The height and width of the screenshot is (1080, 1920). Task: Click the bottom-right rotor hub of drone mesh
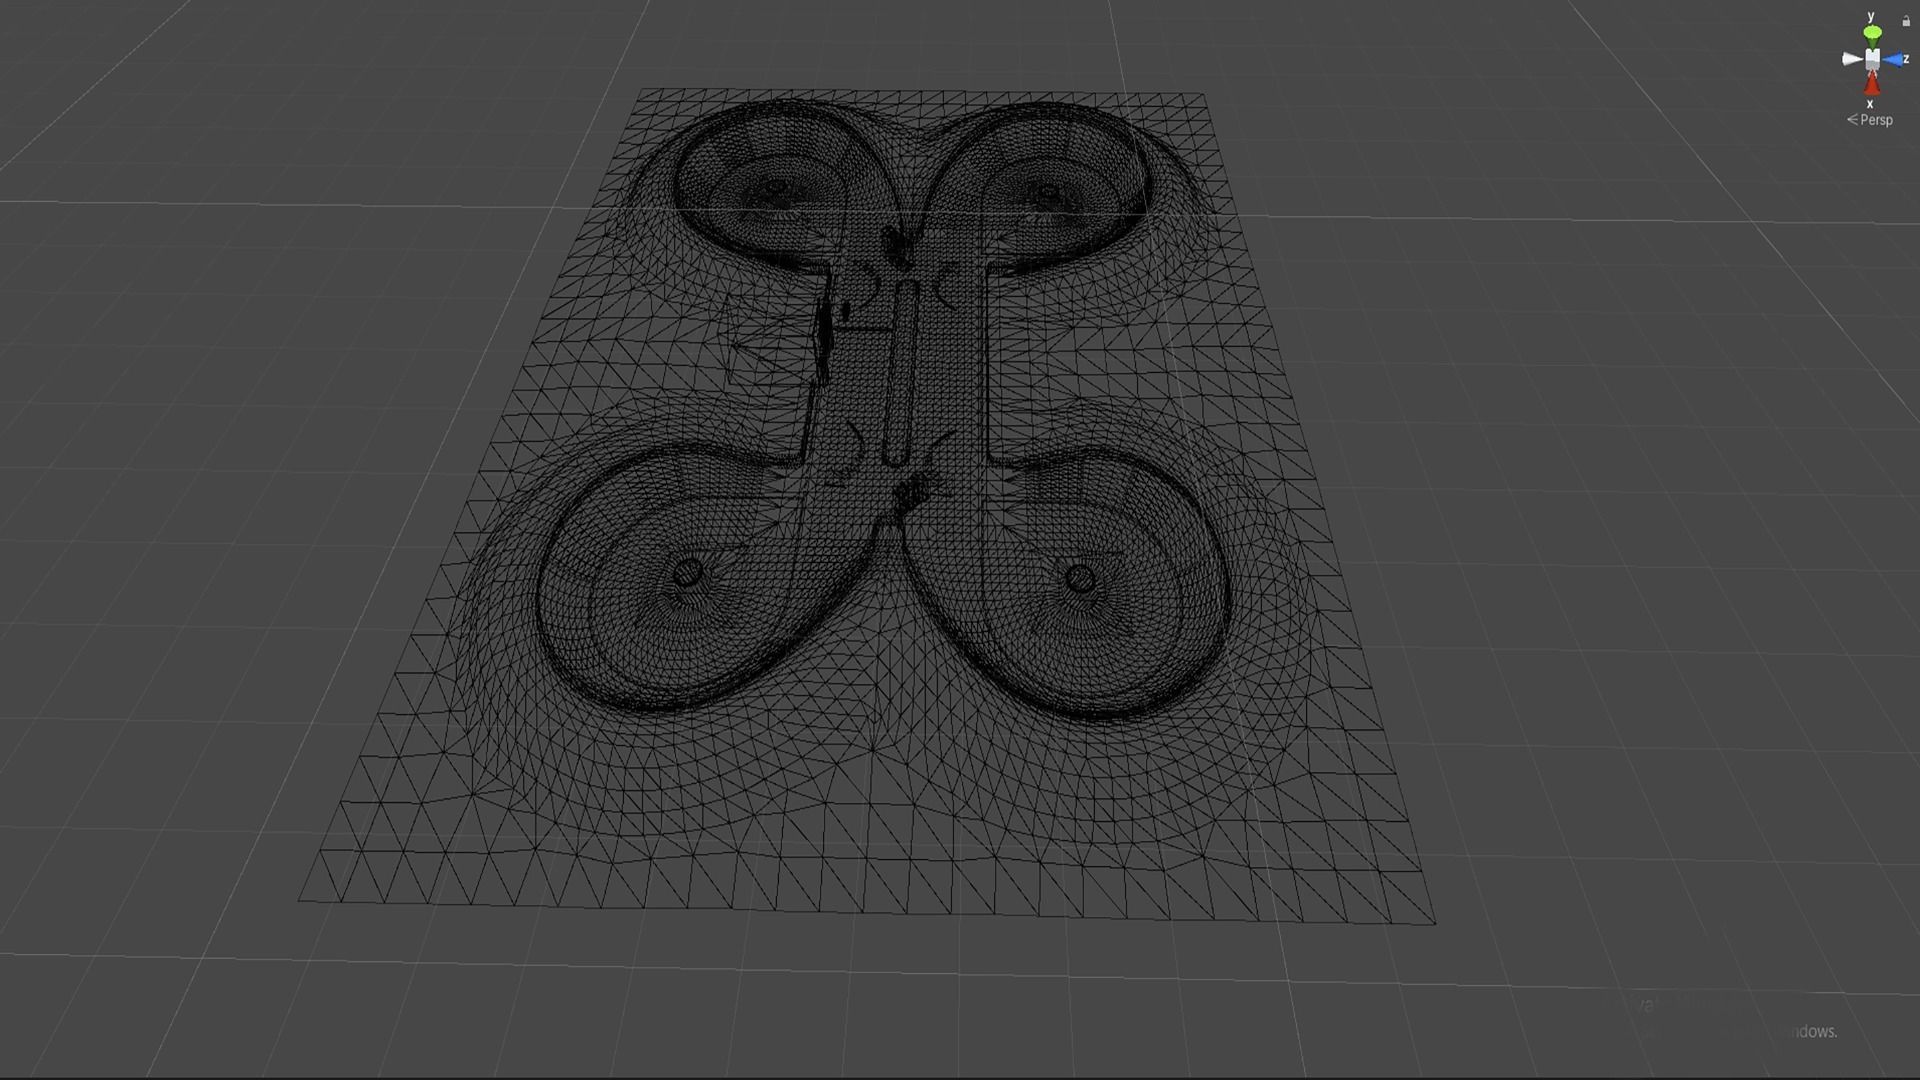[1080, 577]
